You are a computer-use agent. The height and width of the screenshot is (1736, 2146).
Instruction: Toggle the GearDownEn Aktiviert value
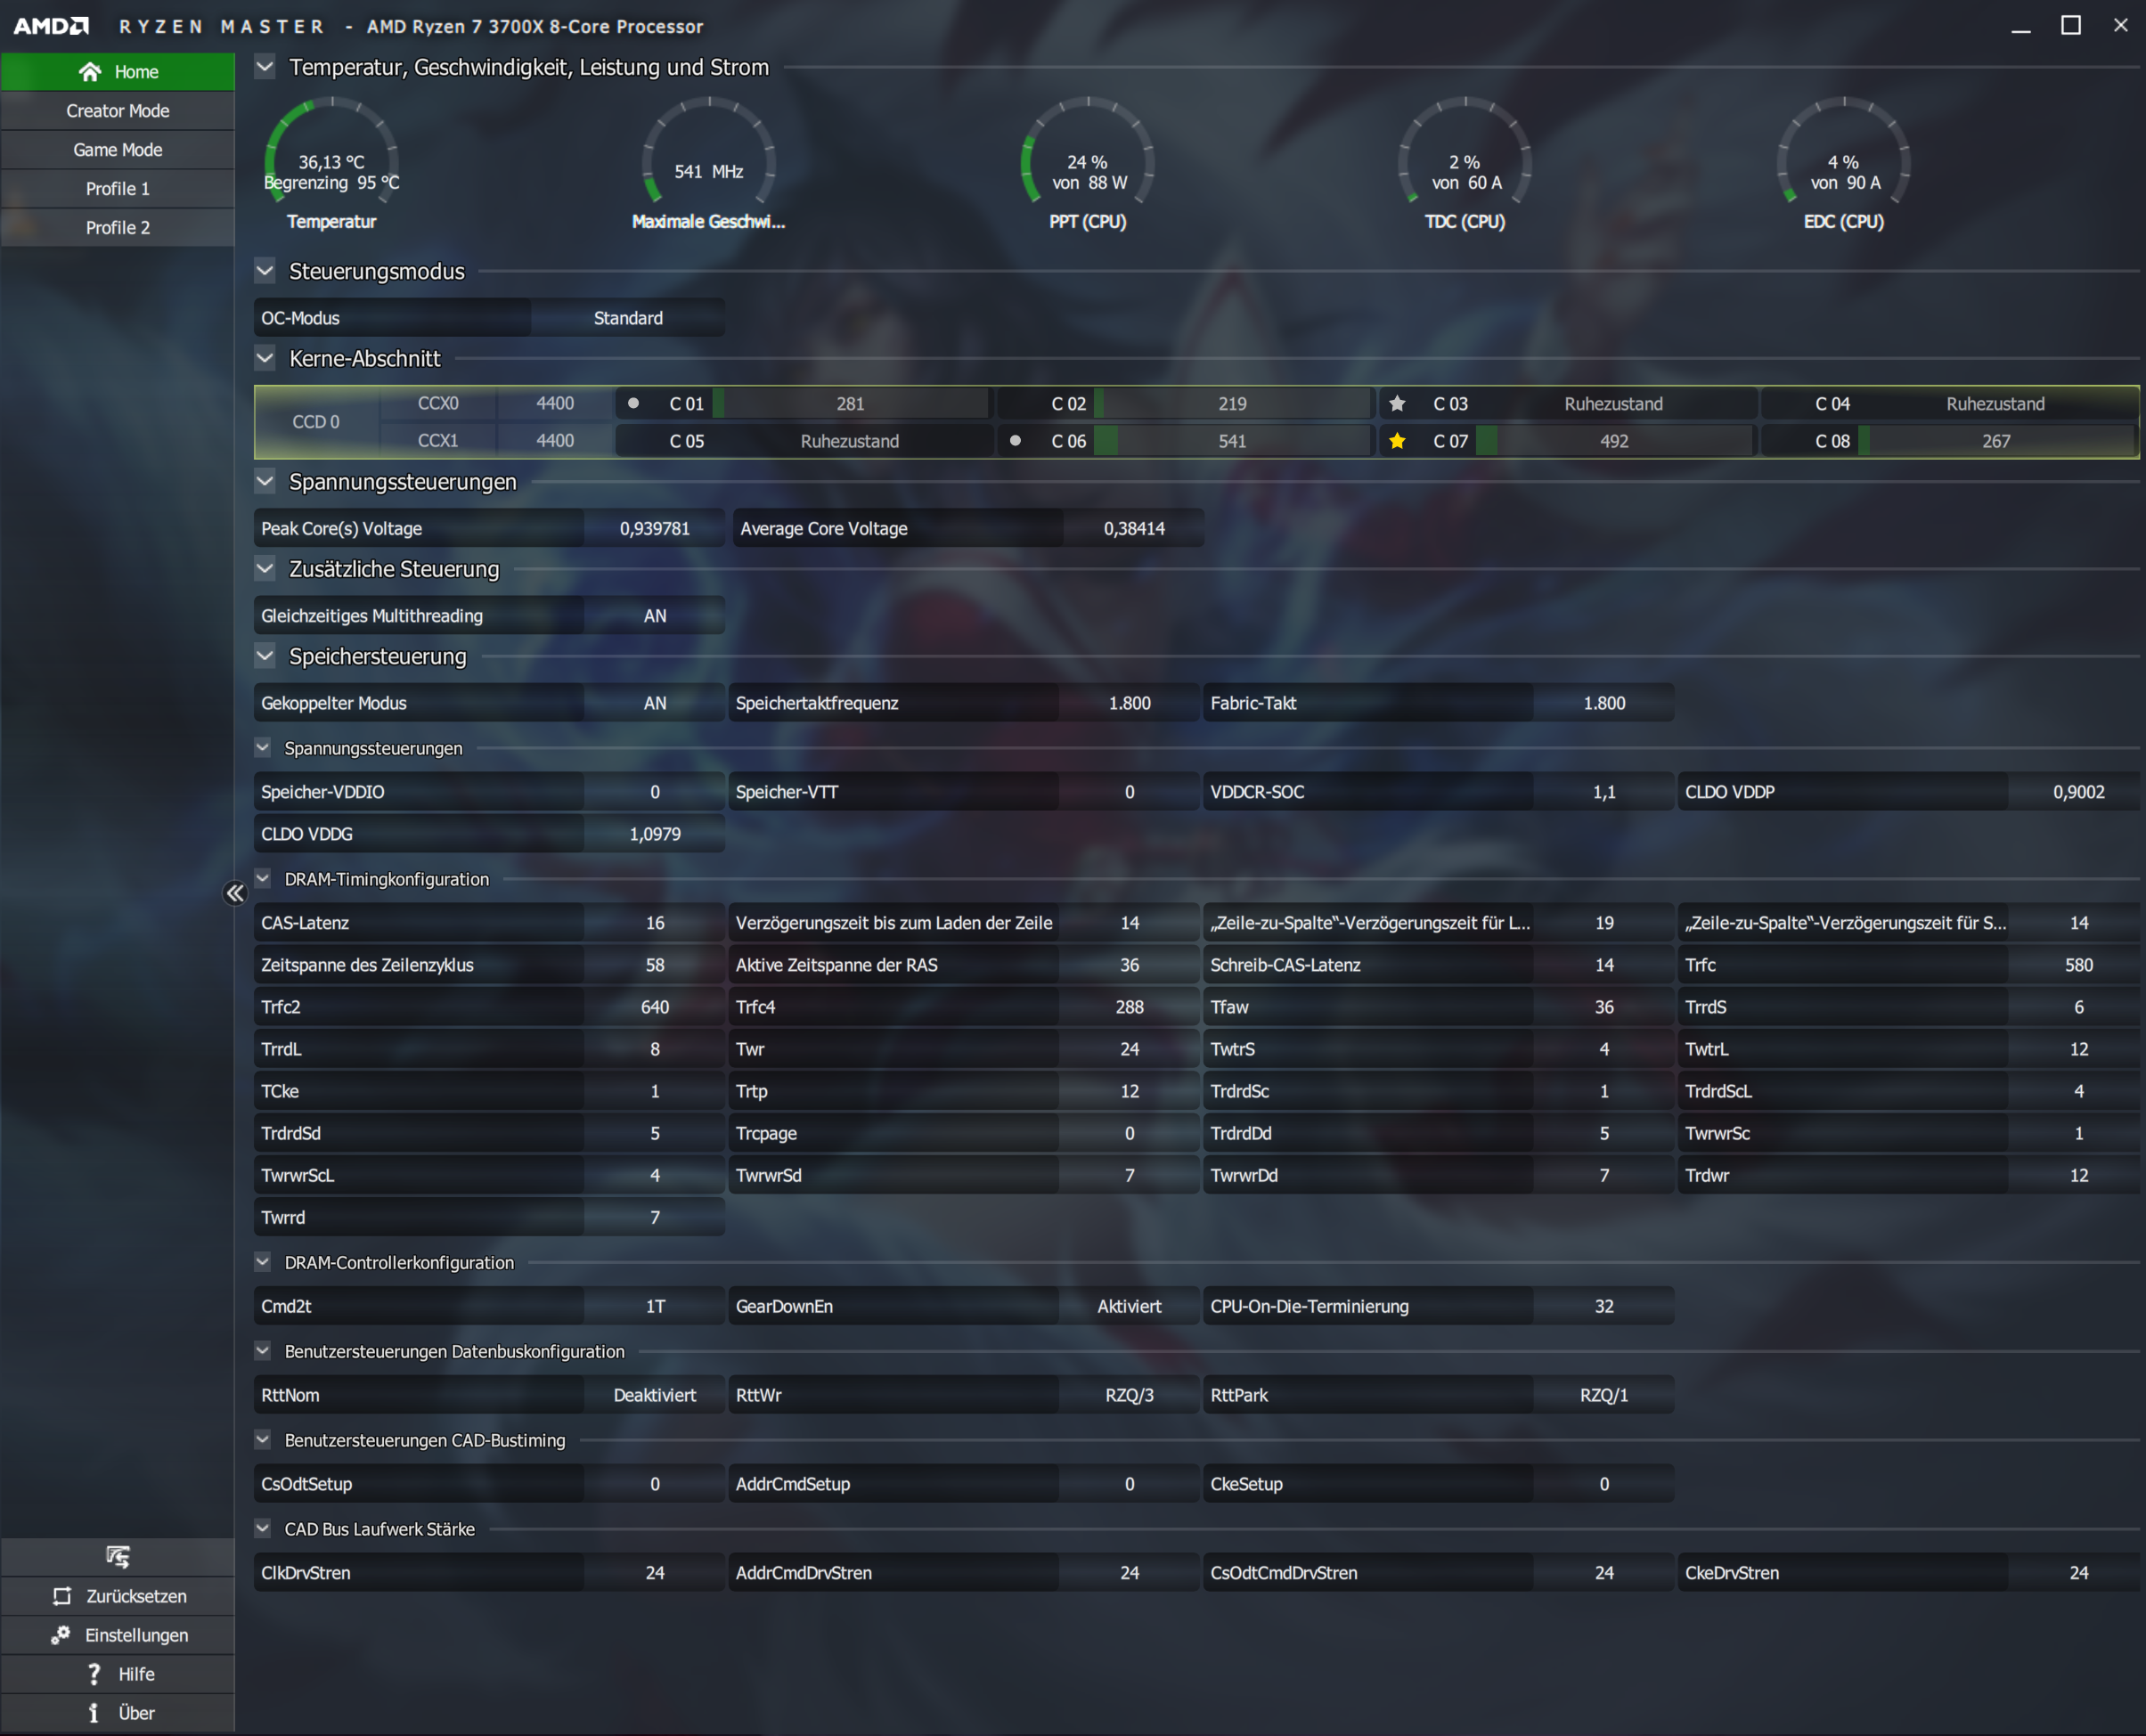coord(1129,1306)
